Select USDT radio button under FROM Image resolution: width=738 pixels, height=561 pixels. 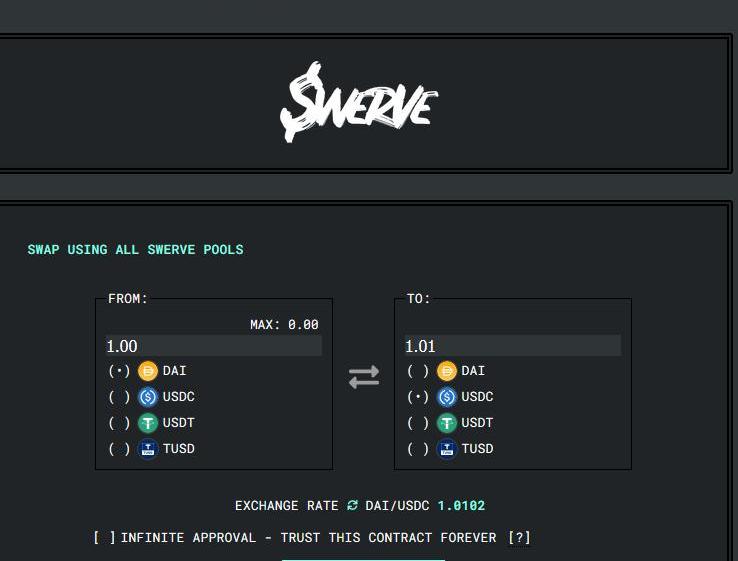119,423
